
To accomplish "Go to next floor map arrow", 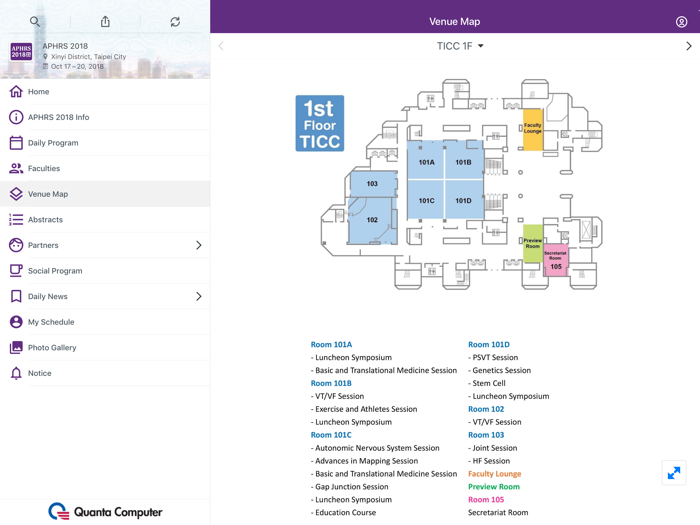I will click(688, 46).
